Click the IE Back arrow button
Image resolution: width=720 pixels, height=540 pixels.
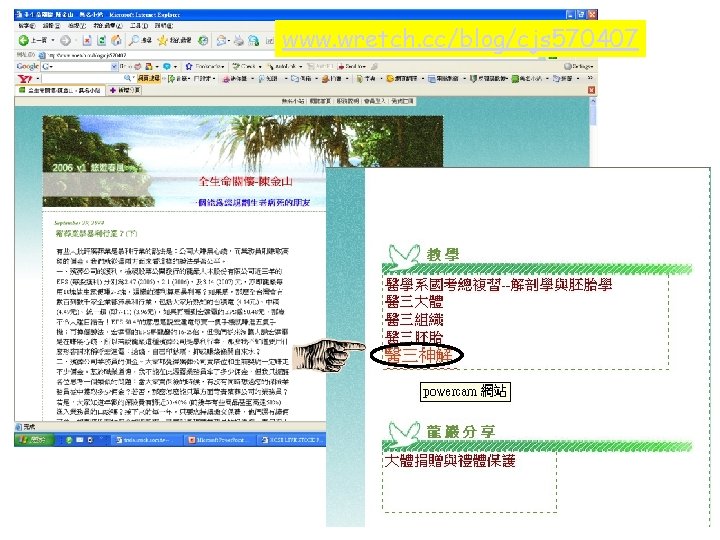(x=23, y=40)
